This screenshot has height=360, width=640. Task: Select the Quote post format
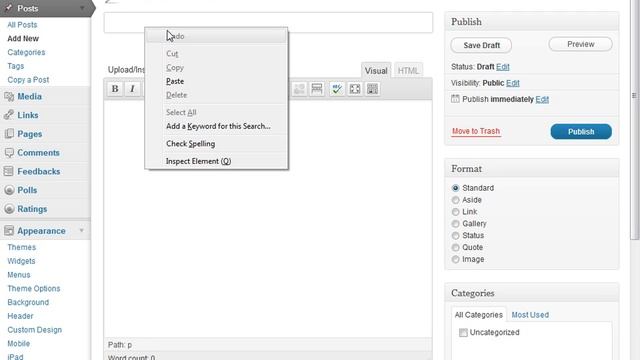point(456,247)
